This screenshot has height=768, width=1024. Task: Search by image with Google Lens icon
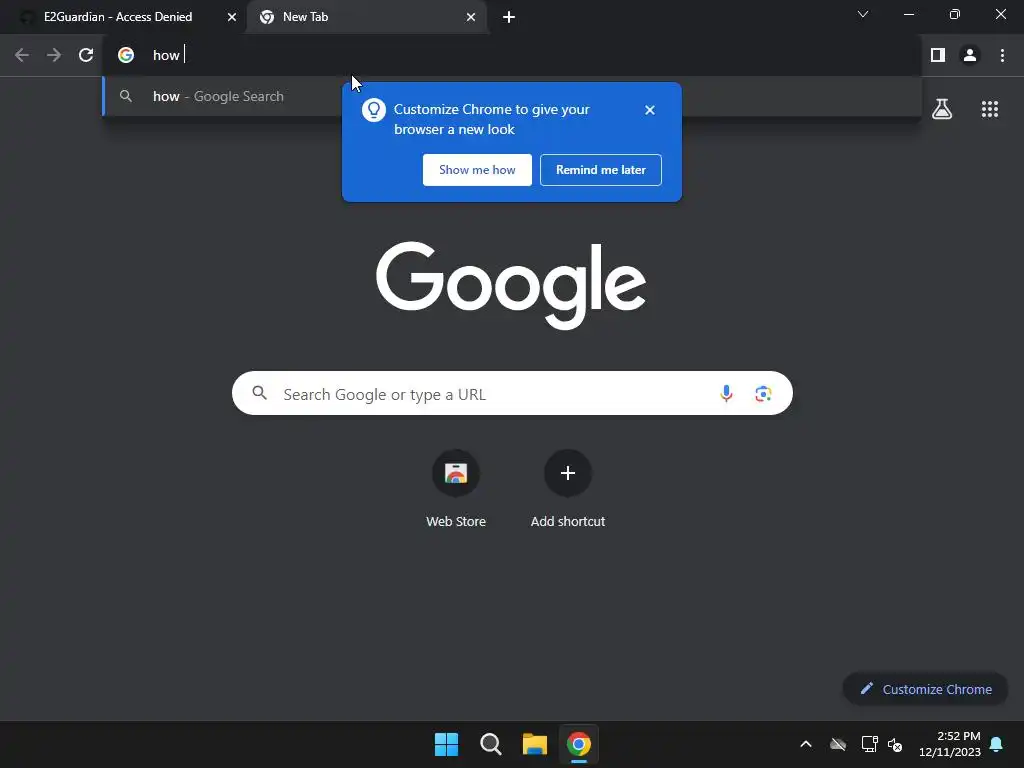click(763, 393)
